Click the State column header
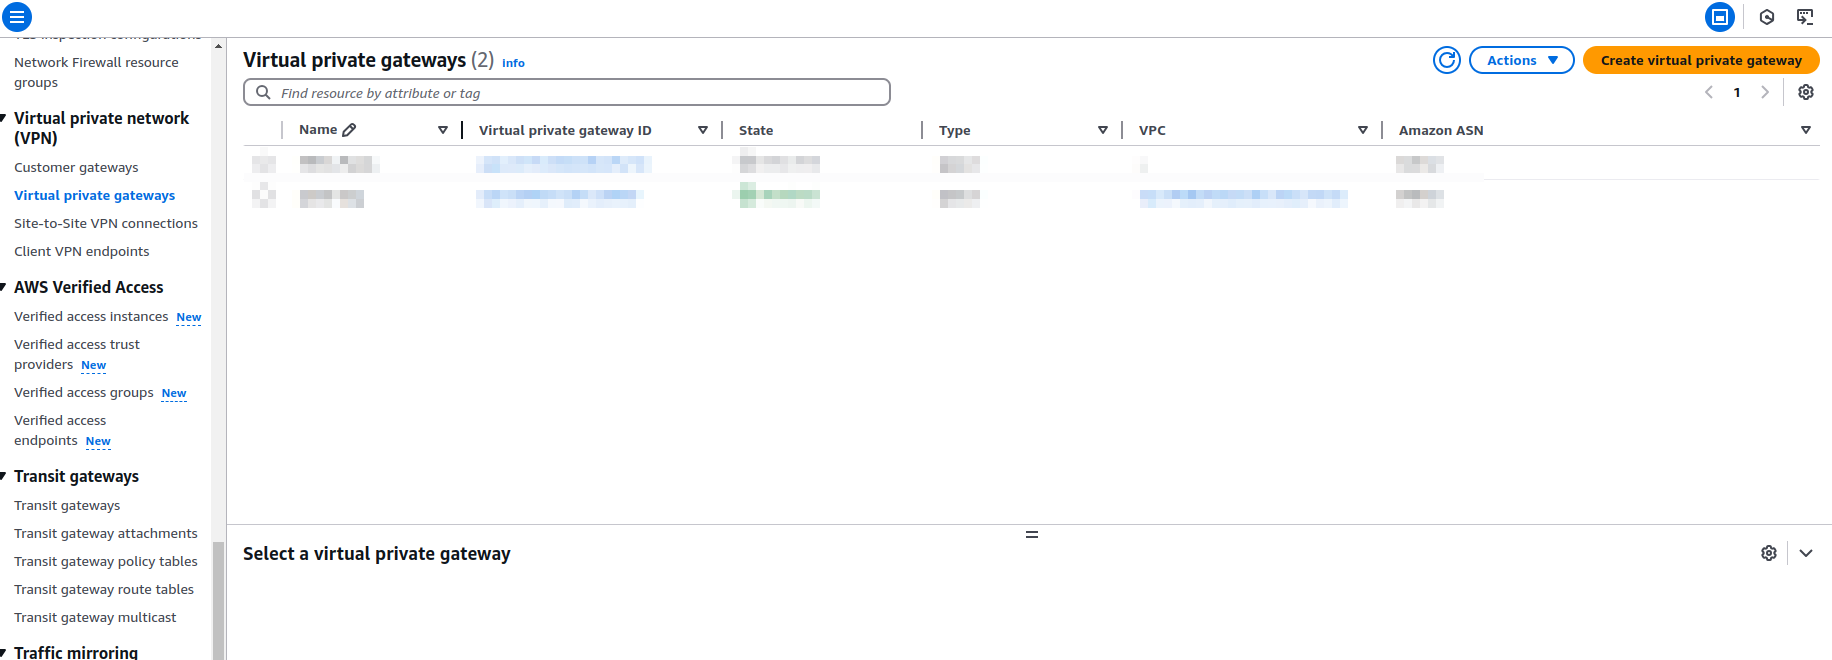The width and height of the screenshot is (1832, 660). click(x=756, y=130)
